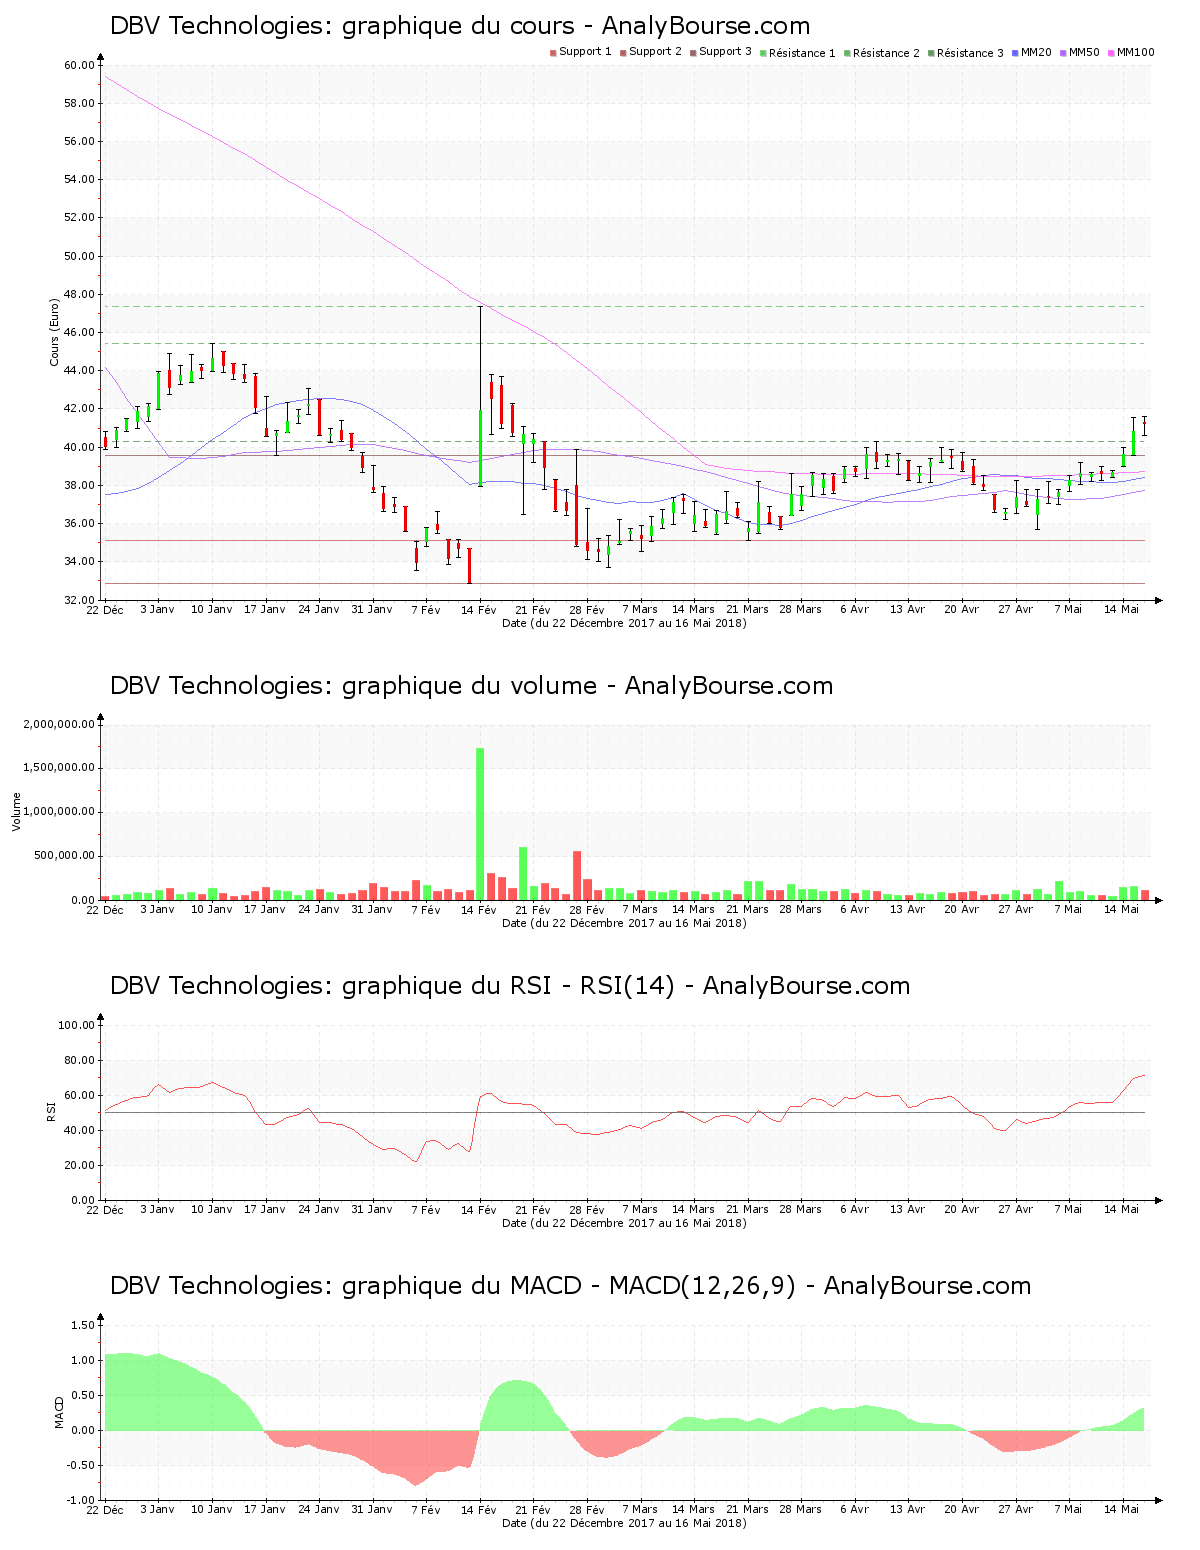Click the 60.00 price axis value
The image size is (1200, 1550).
pyautogui.click(x=79, y=66)
